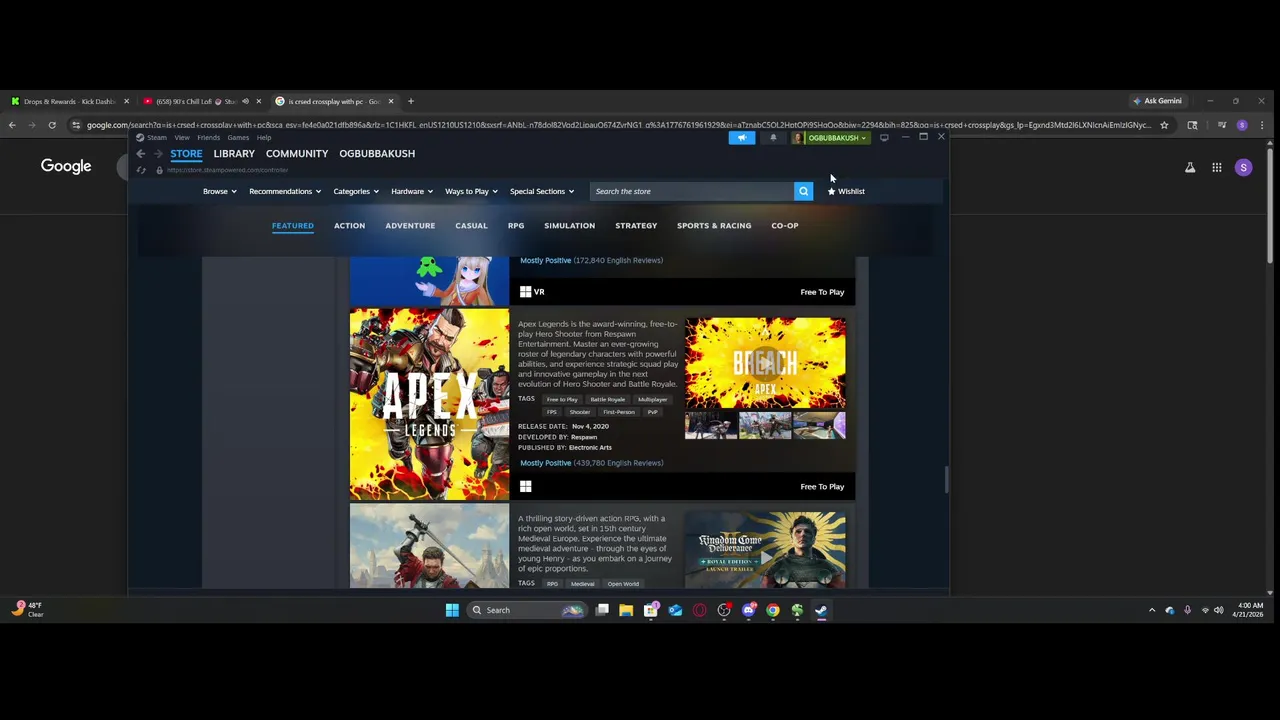
Task: Expand the Hardware dropdown
Action: pyautogui.click(x=412, y=191)
